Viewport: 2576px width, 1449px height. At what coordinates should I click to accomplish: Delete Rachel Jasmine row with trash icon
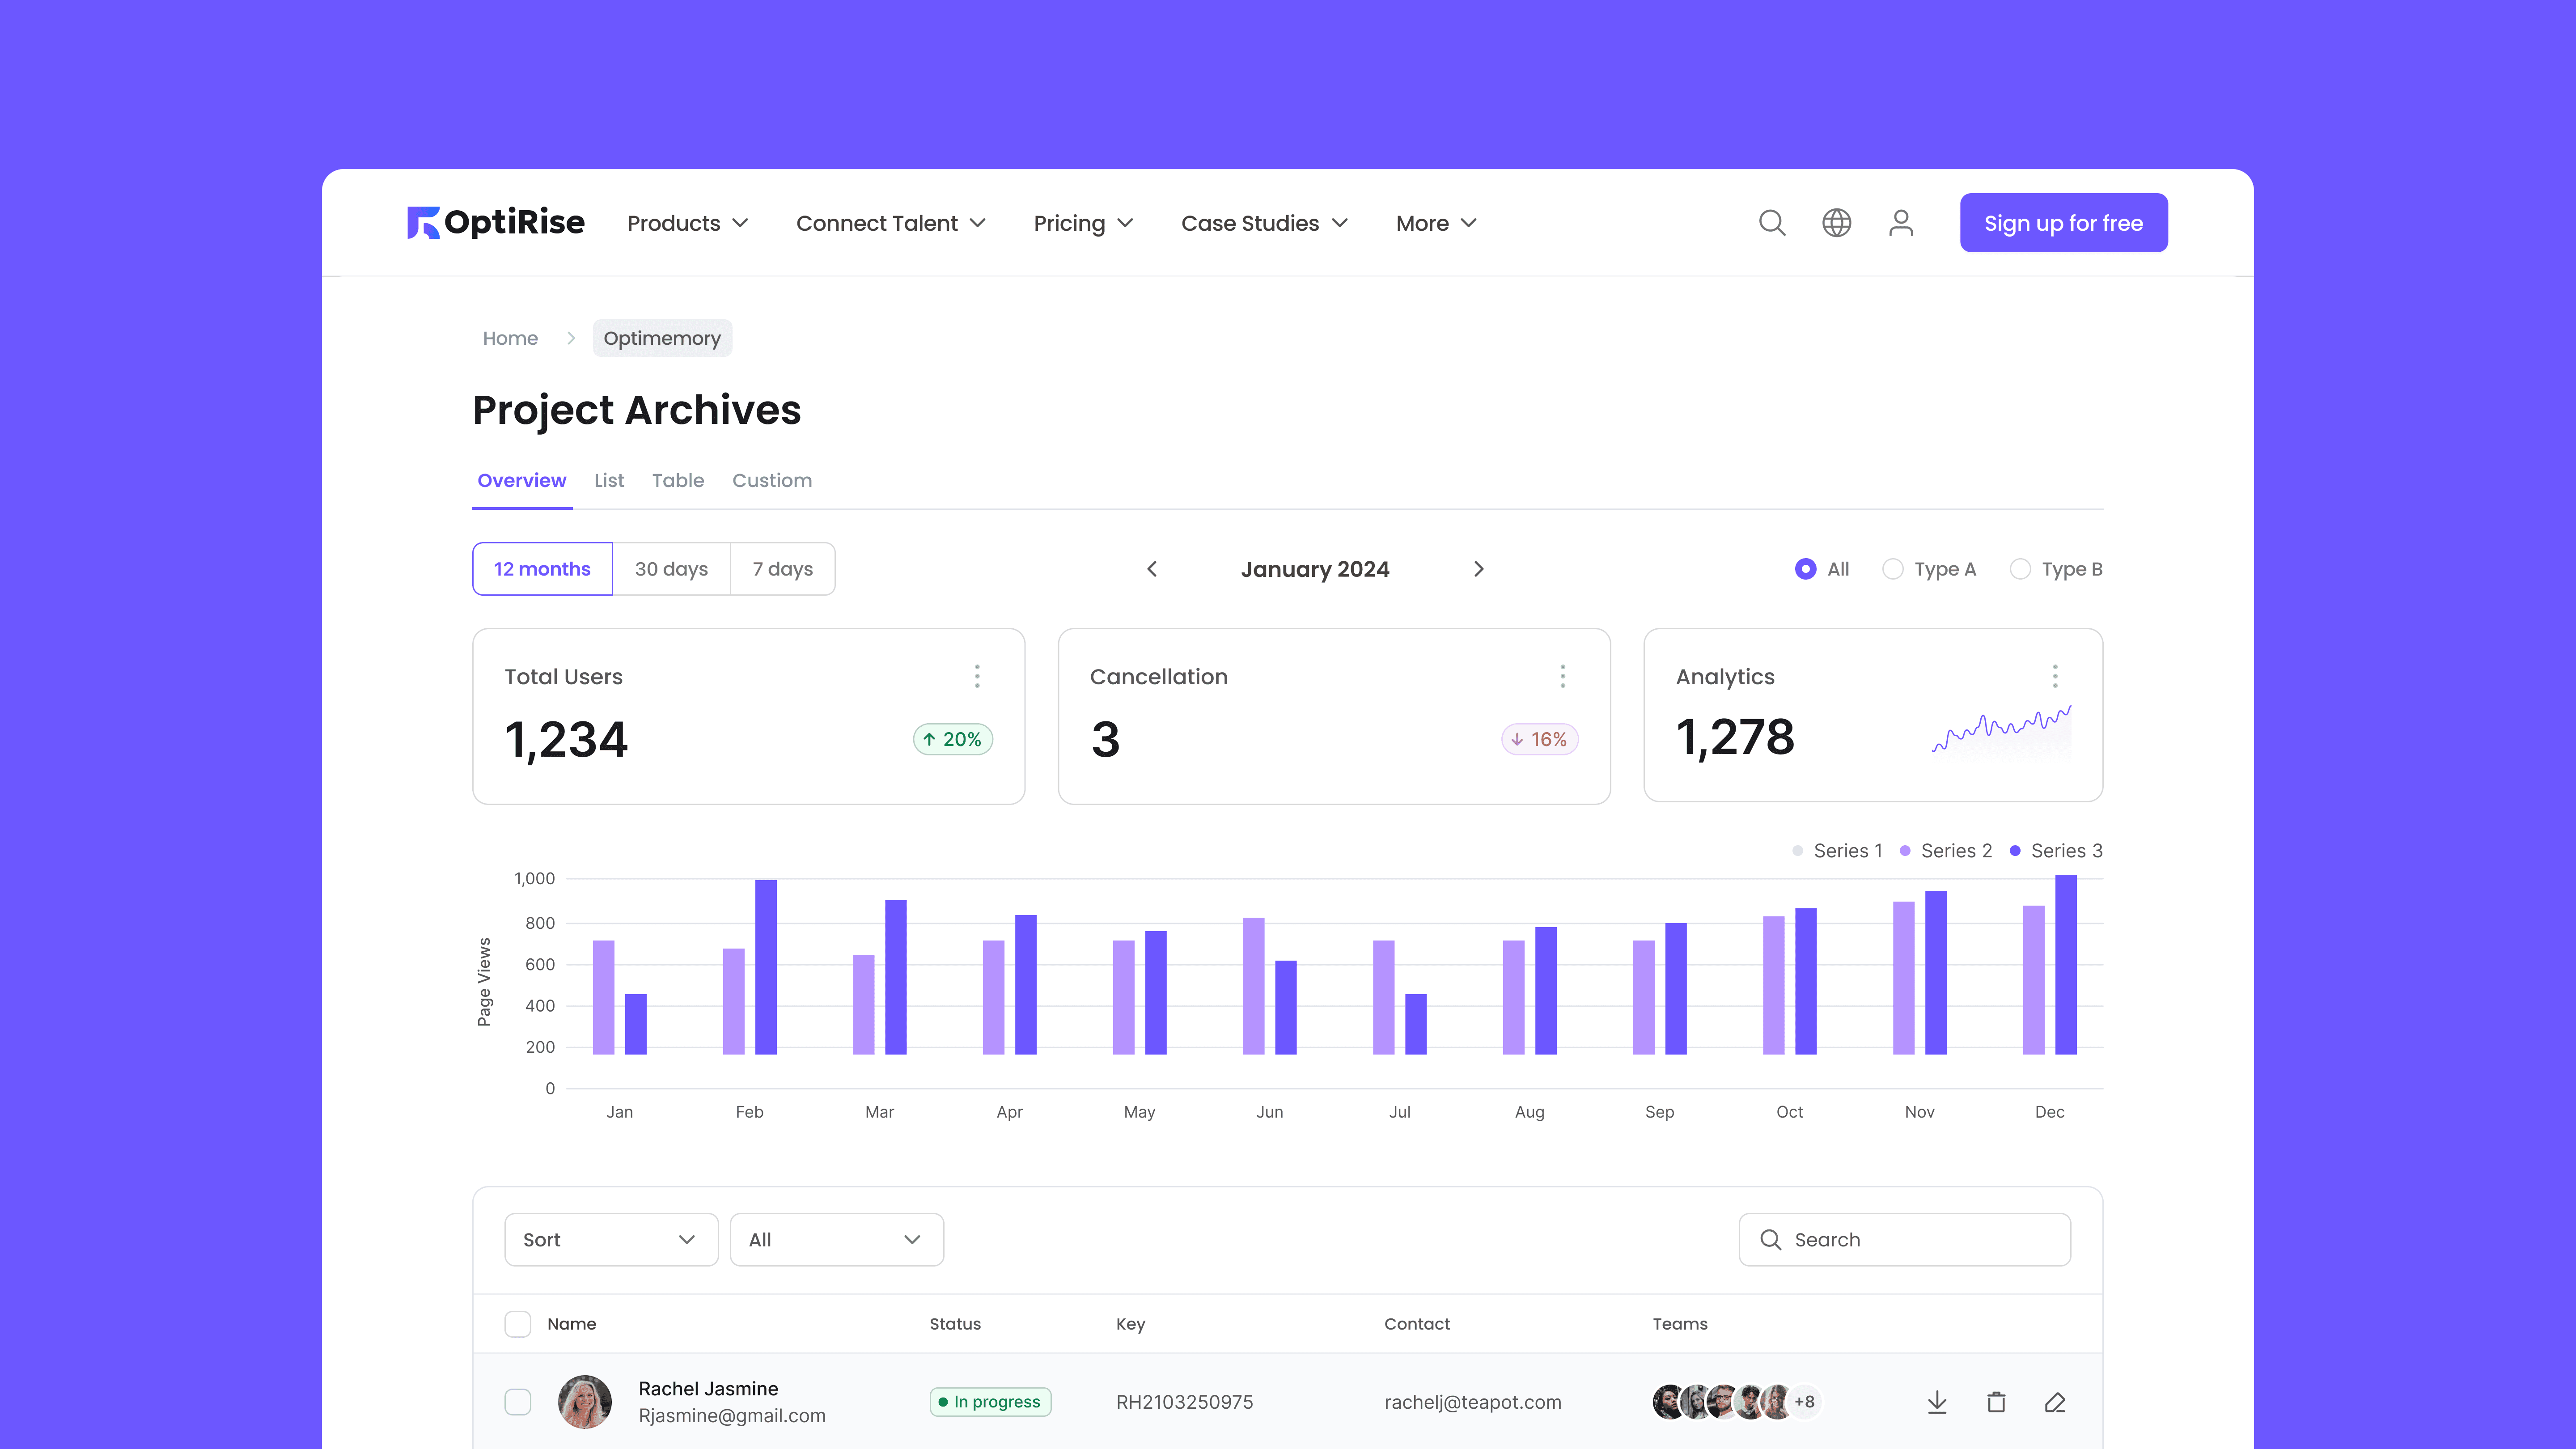tap(1996, 1402)
